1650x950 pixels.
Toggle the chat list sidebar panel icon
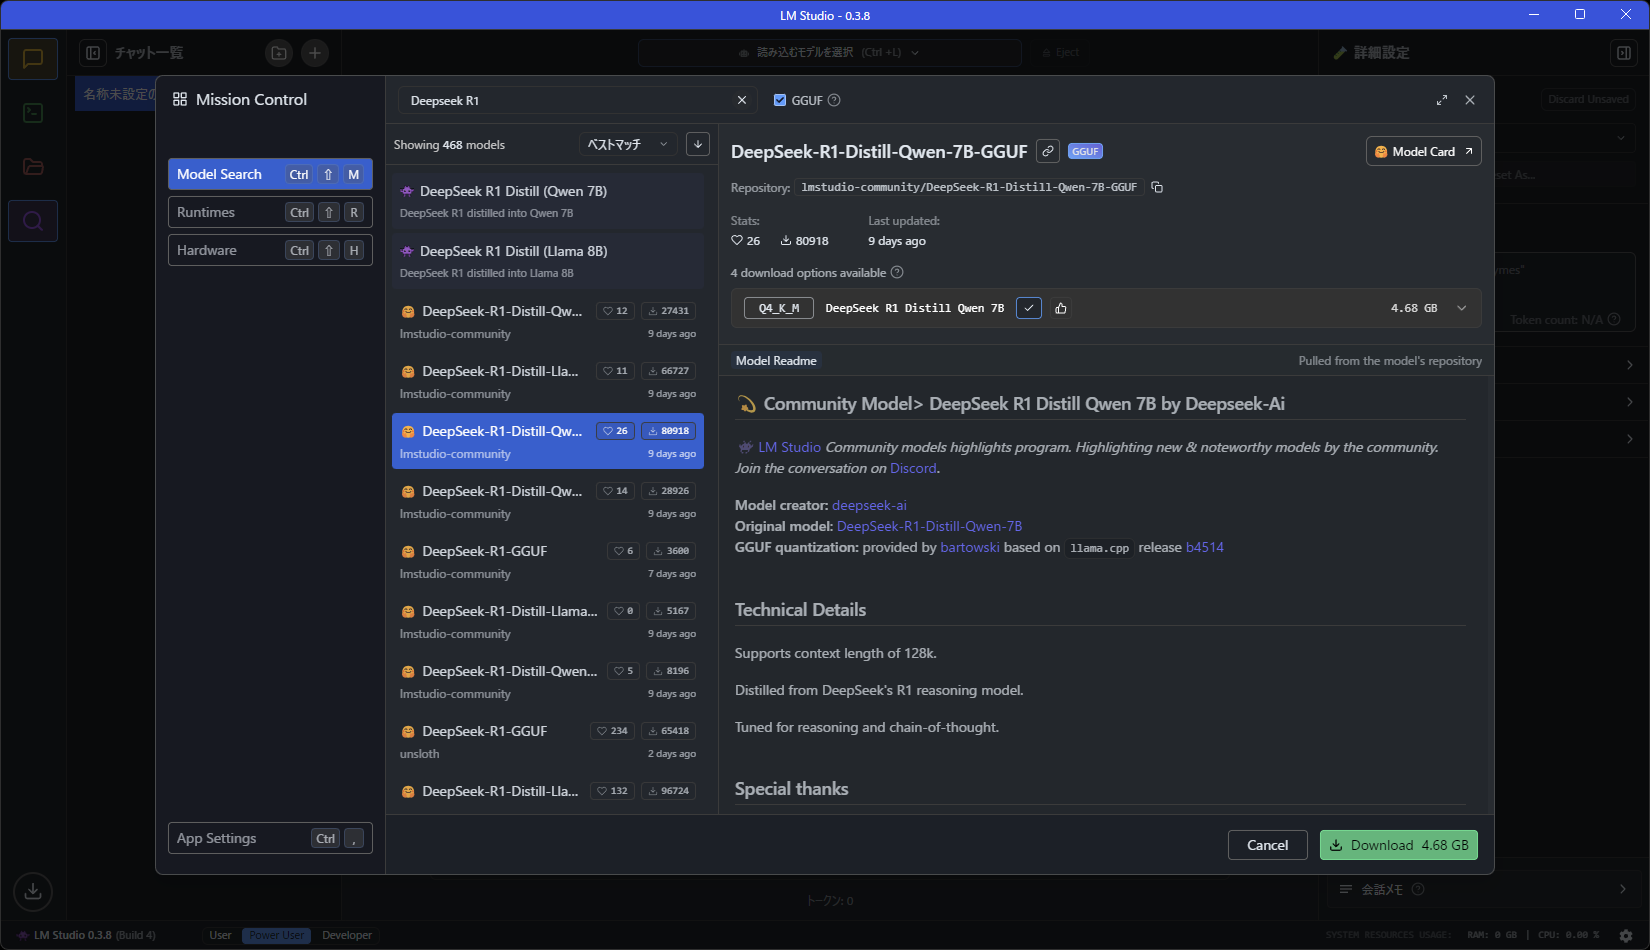click(93, 53)
